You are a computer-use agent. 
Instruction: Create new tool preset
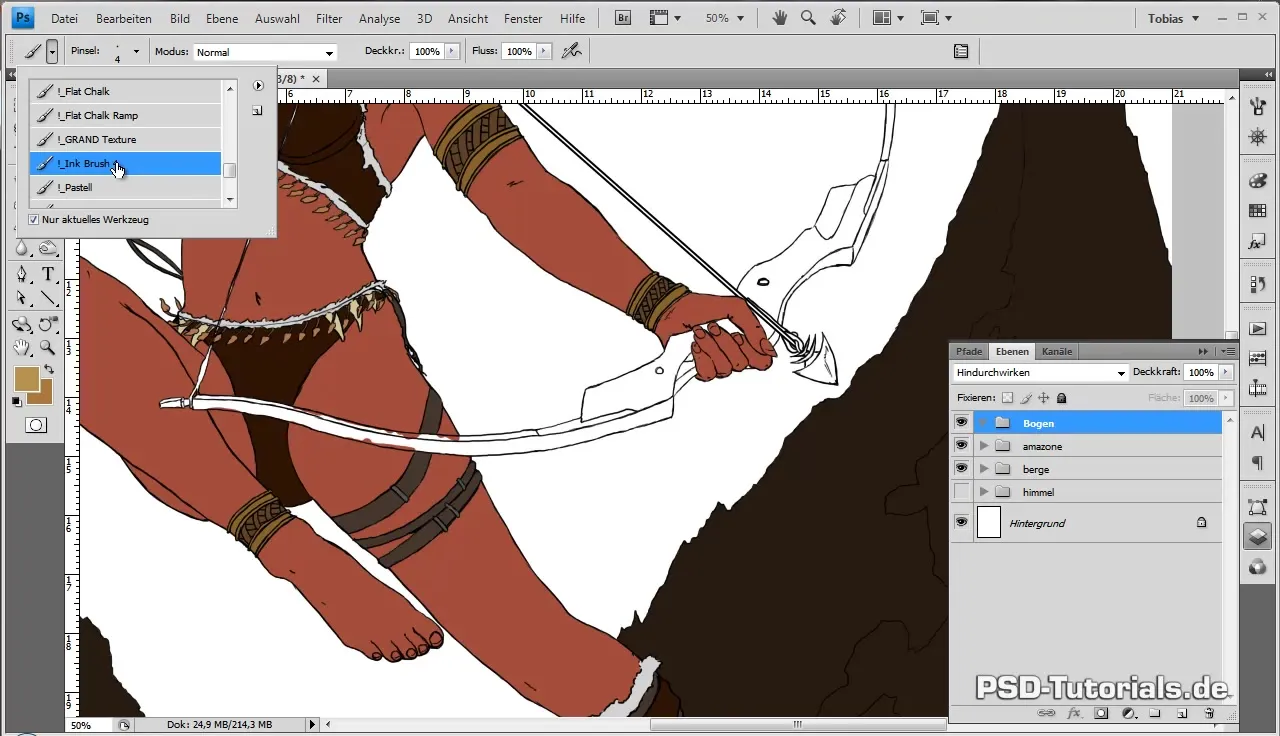257,111
